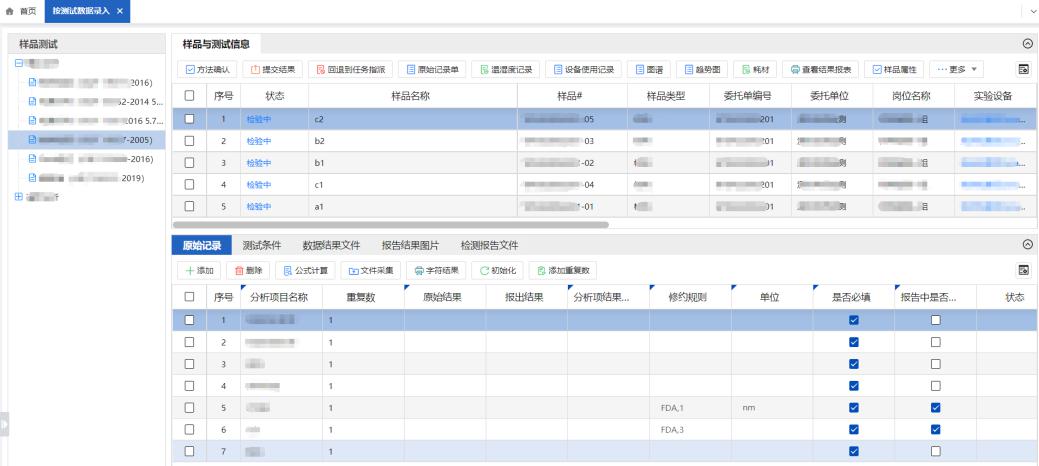Check 报告中是否 box for analysis row 1
This screenshot has height=466, width=1039.
click(935, 320)
